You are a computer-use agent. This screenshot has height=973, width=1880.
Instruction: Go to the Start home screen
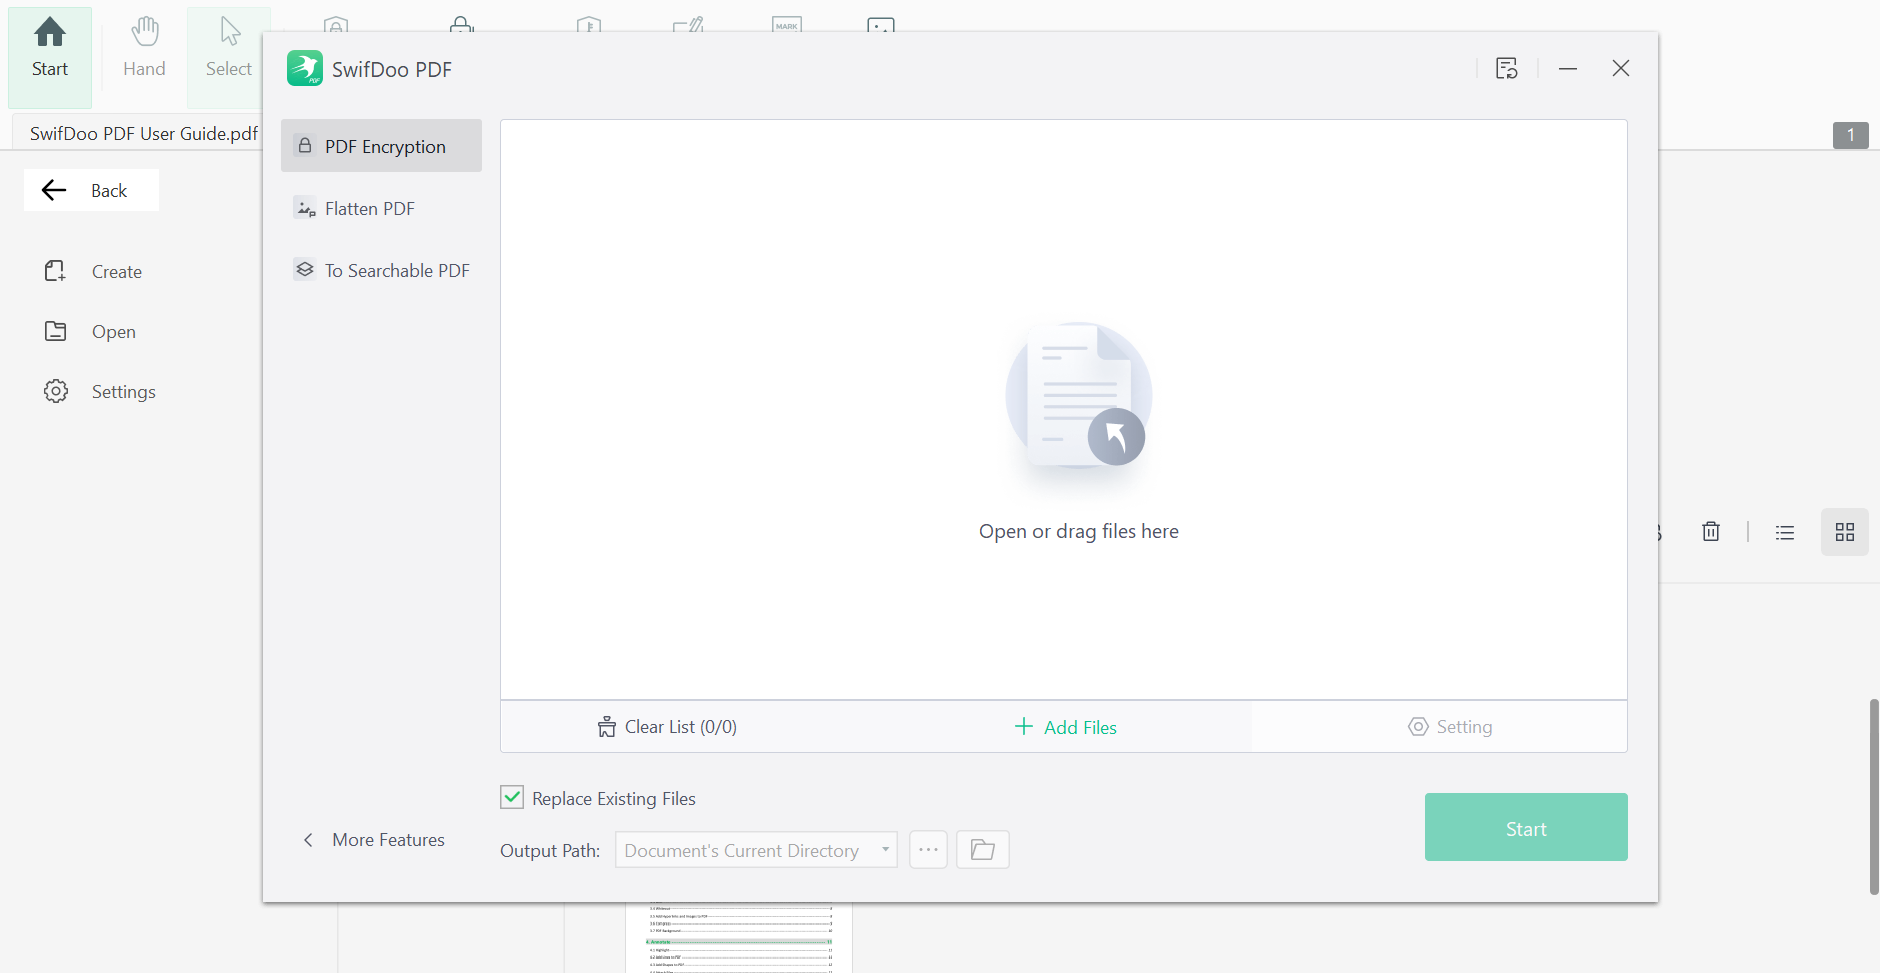49,45
